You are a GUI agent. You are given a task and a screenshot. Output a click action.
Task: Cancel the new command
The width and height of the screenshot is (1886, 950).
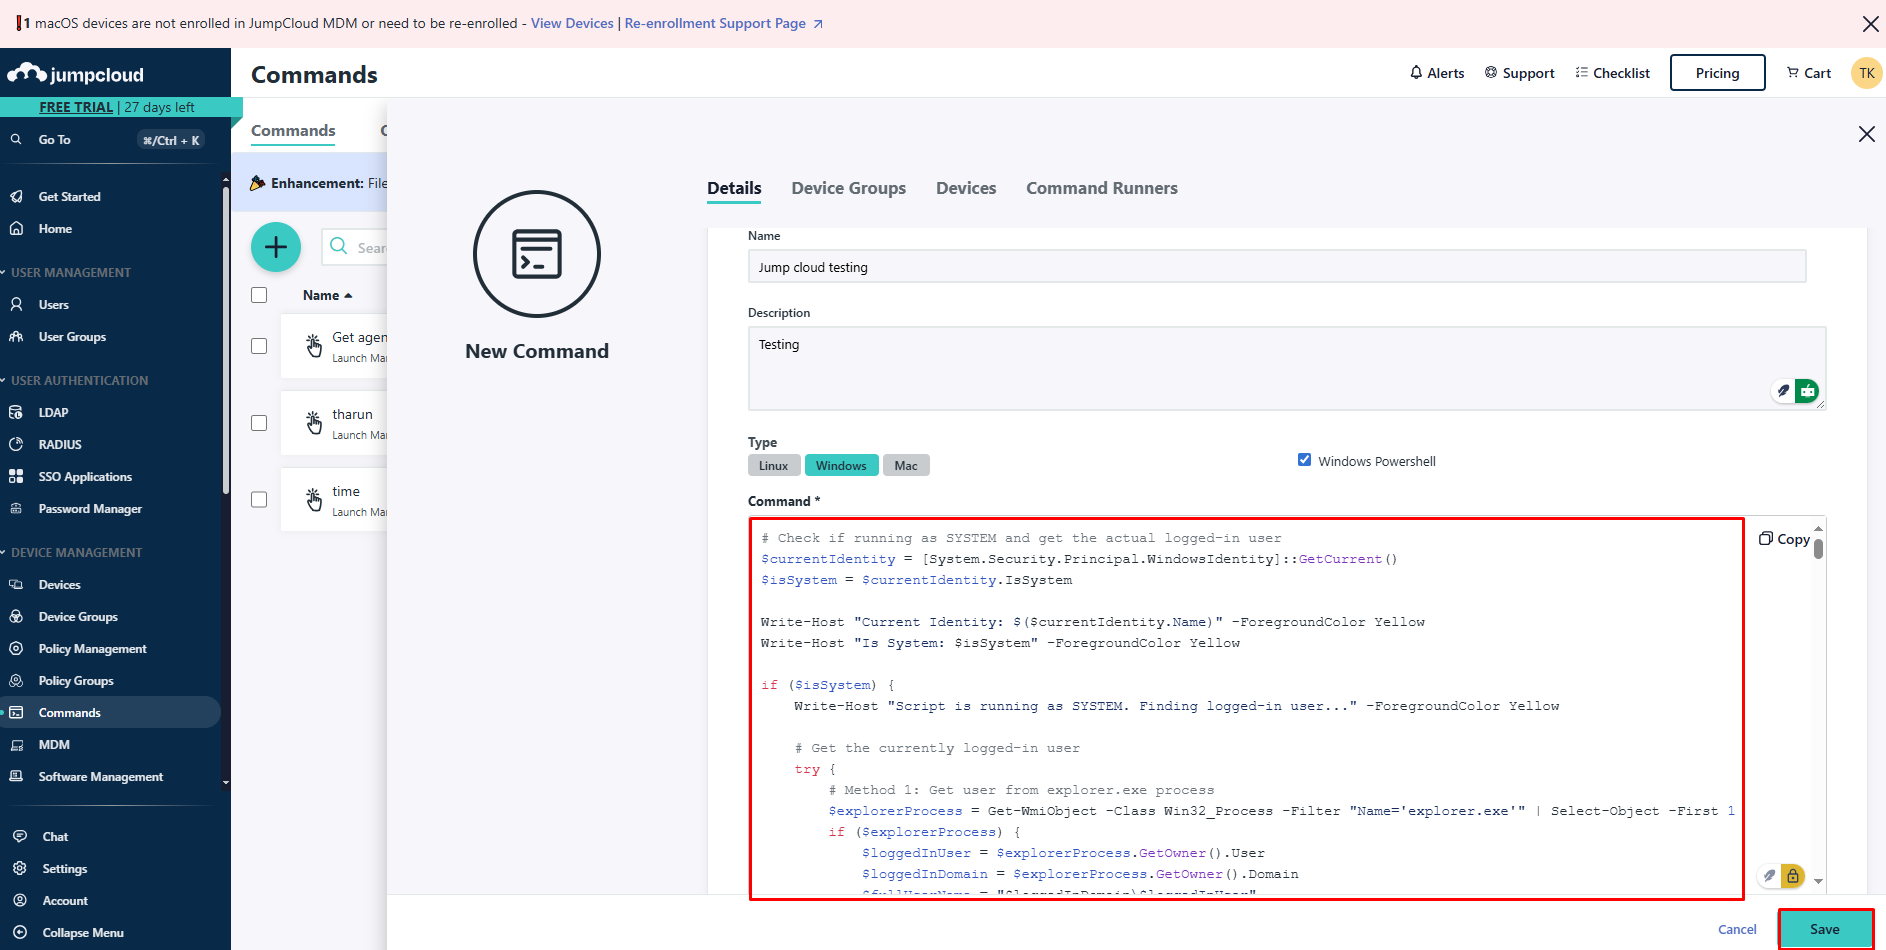click(1737, 929)
